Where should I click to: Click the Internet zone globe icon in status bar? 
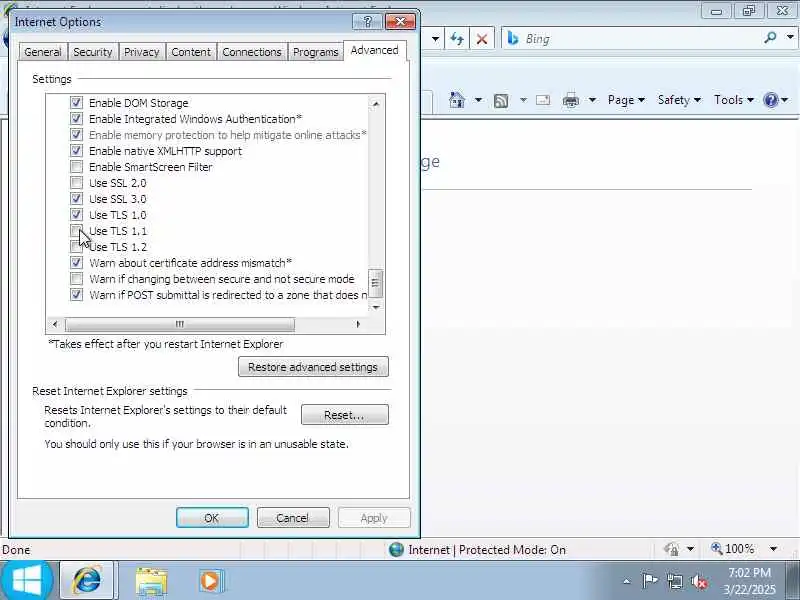396,549
